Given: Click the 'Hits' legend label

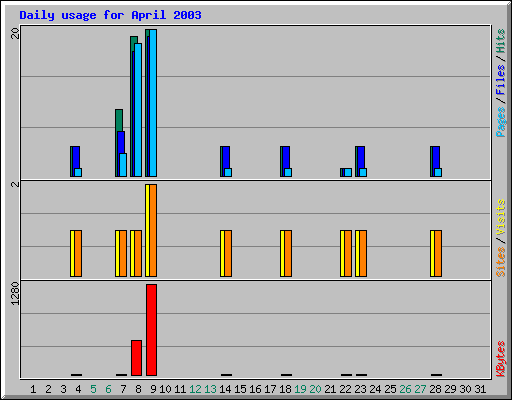Looking at the screenshot, I should coord(501,41).
